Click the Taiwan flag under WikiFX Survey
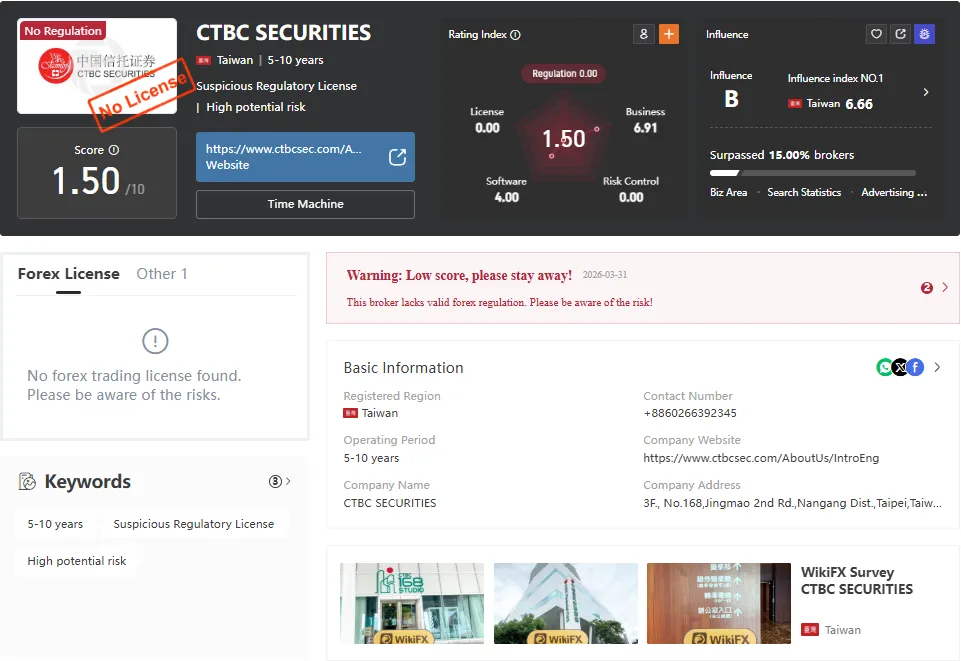 [810, 629]
